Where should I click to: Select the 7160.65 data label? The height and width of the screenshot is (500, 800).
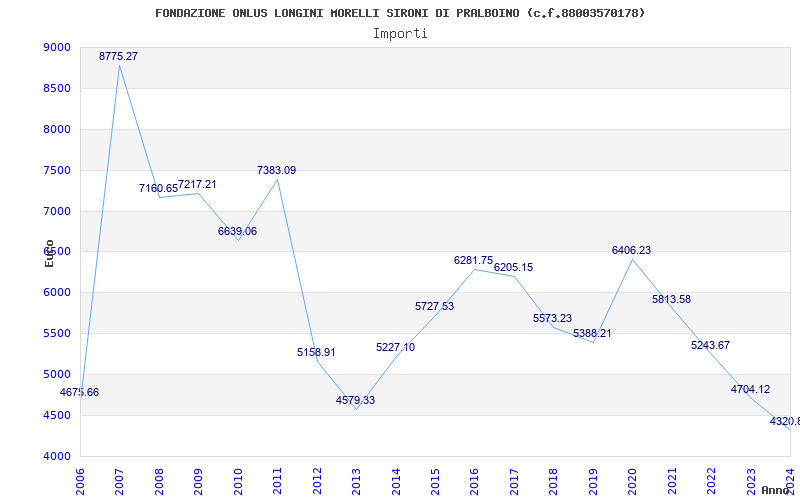click(x=158, y=188)
